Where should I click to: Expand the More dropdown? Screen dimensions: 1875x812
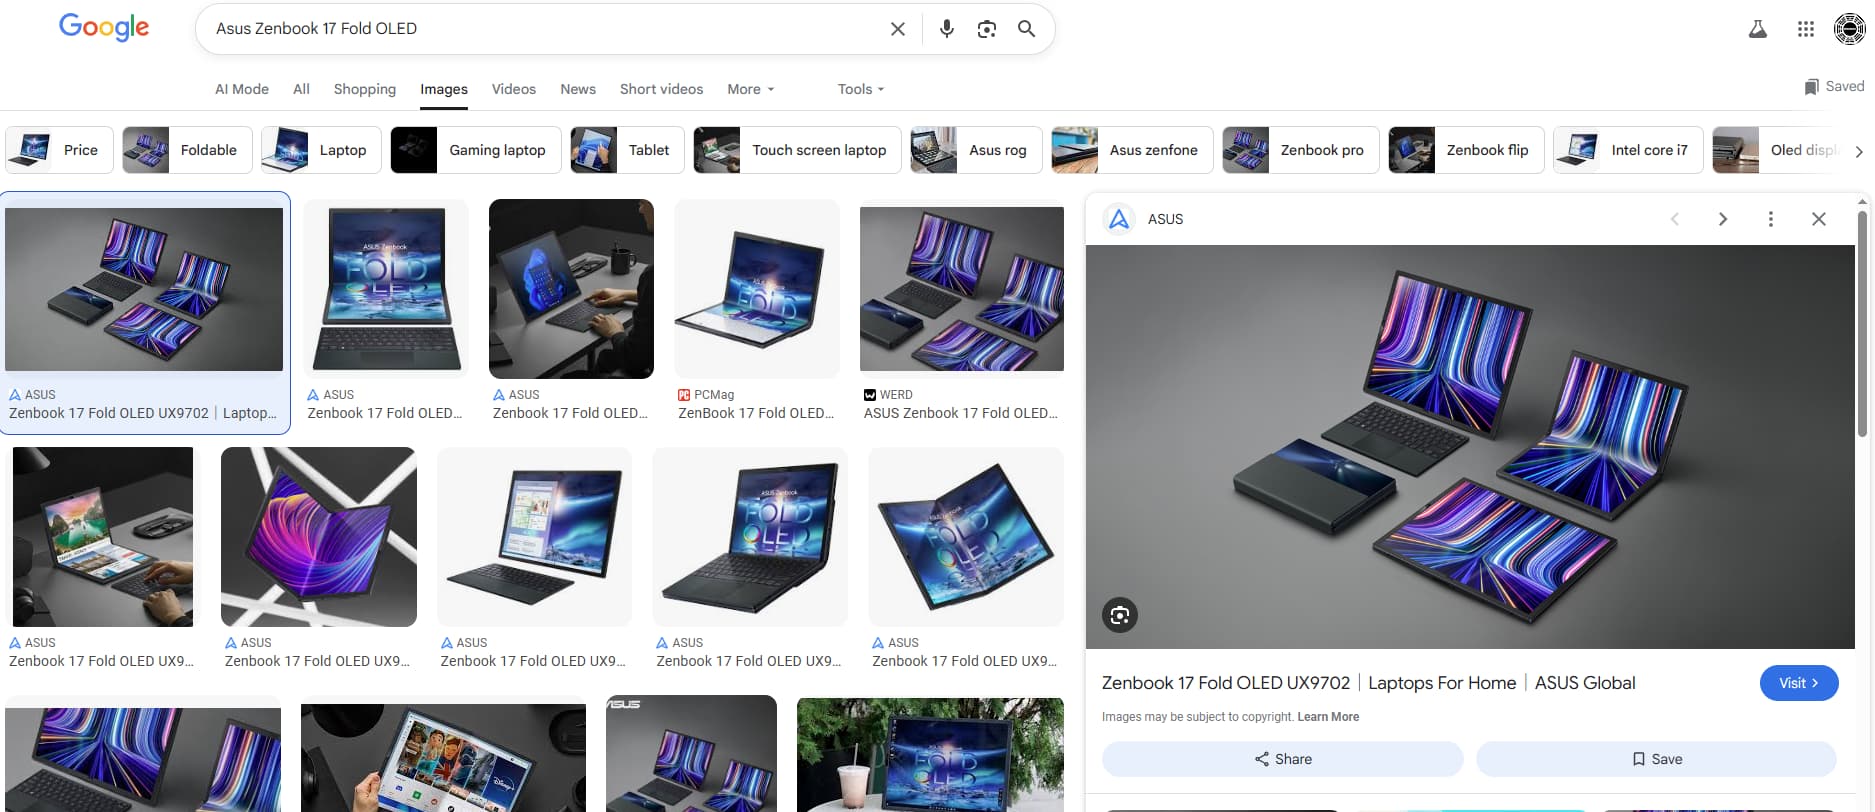751,89
